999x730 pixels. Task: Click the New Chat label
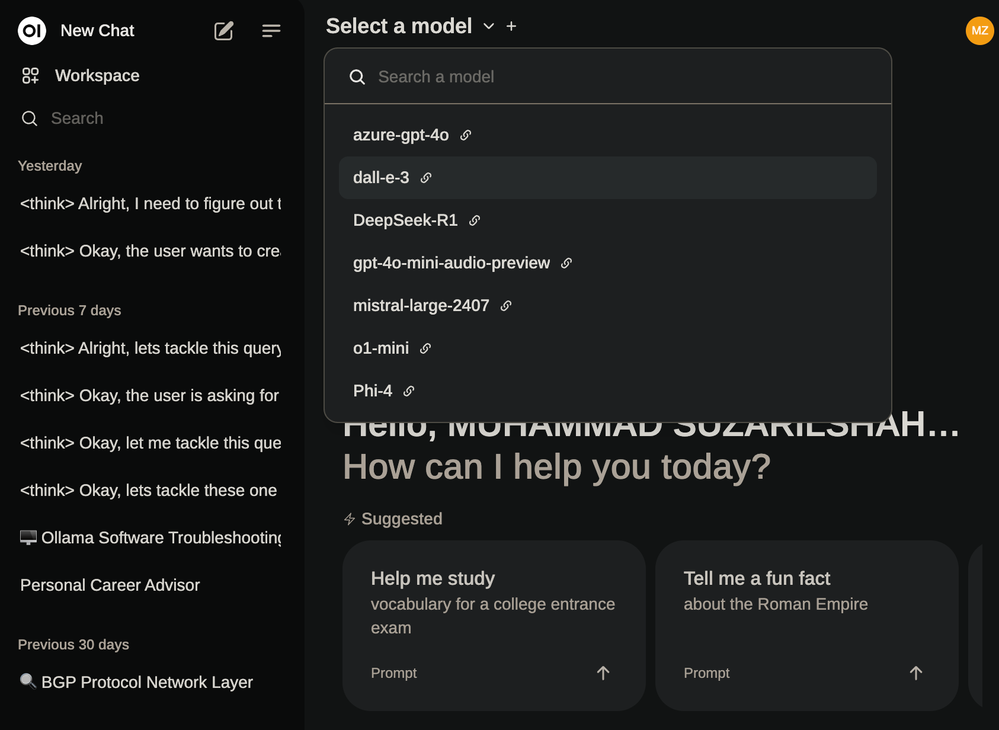click(97, 31)
